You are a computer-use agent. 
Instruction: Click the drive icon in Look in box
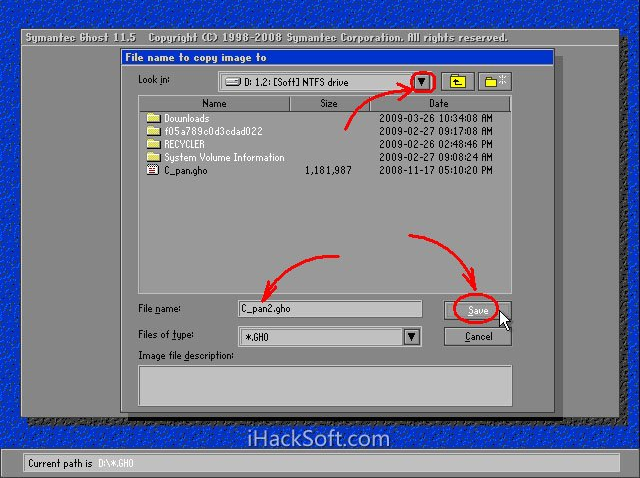point(232,82)
